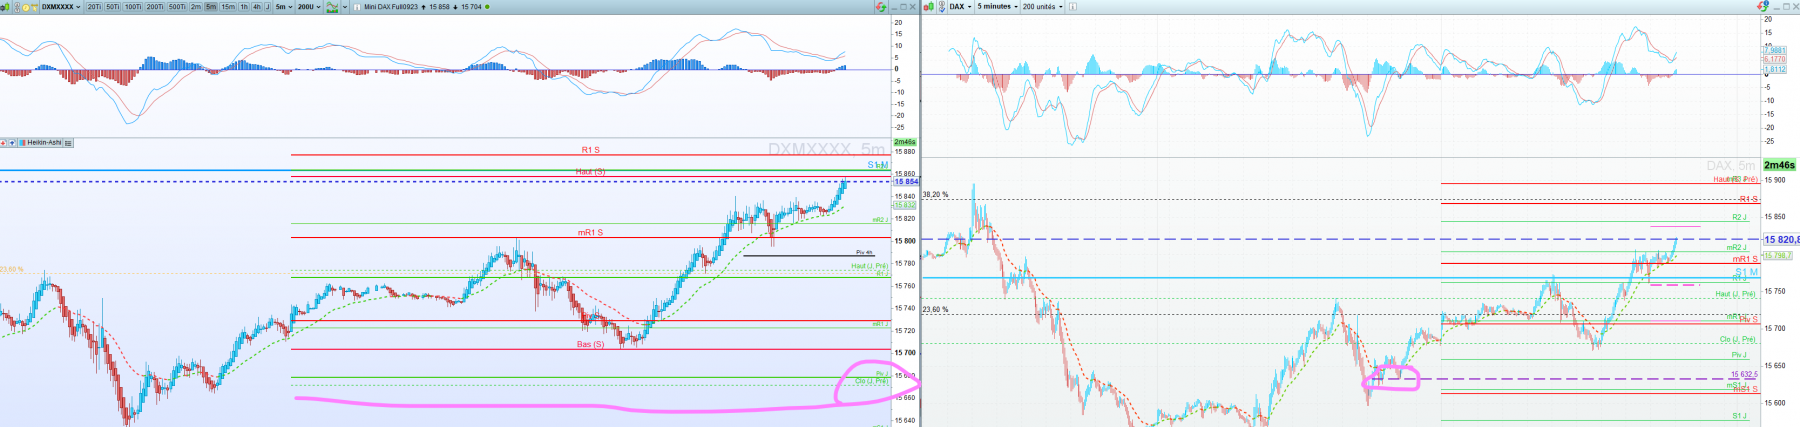The width and height of the screenshot is (1800, 427).
Task: Expand the 200U units dropdown
Action: [x=309, y=6]
